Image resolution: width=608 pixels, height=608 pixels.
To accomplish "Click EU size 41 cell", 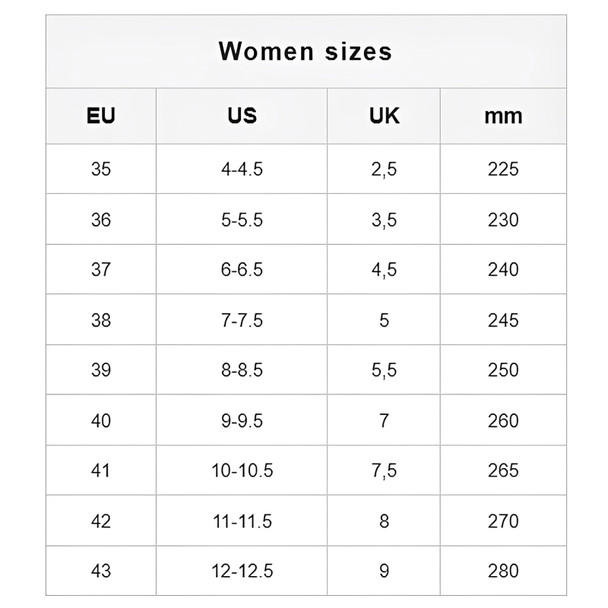I will 101,470.
